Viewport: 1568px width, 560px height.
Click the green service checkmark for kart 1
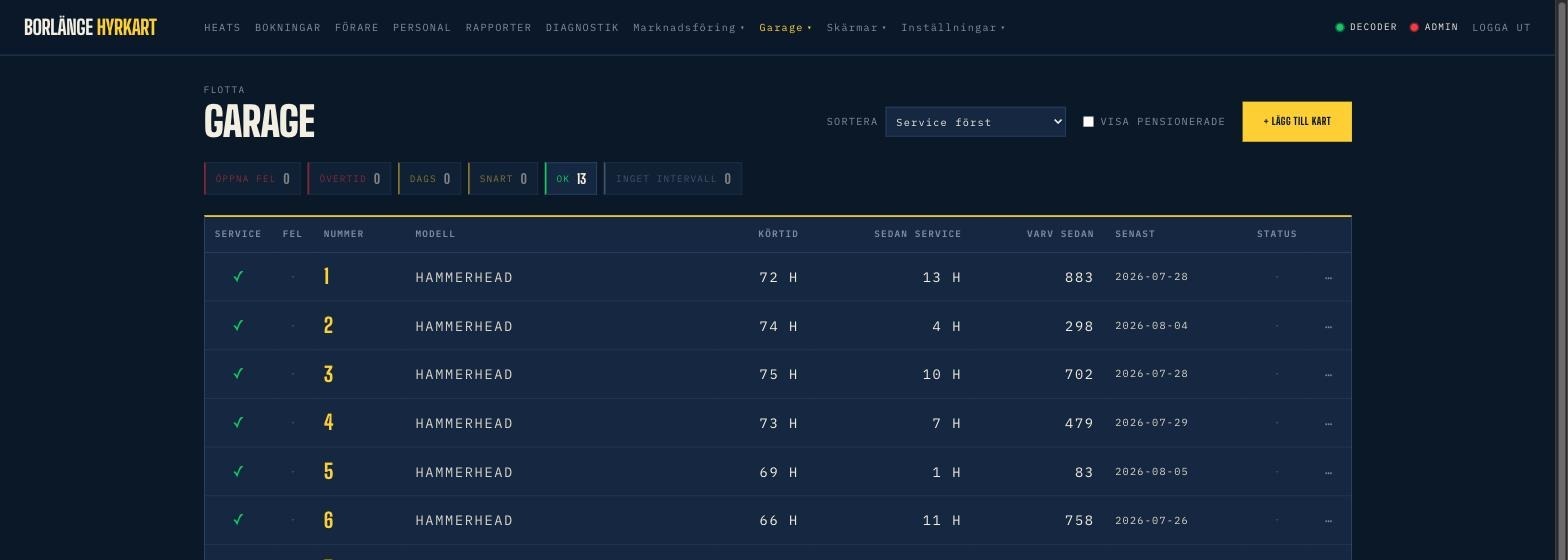pos(238,277)
